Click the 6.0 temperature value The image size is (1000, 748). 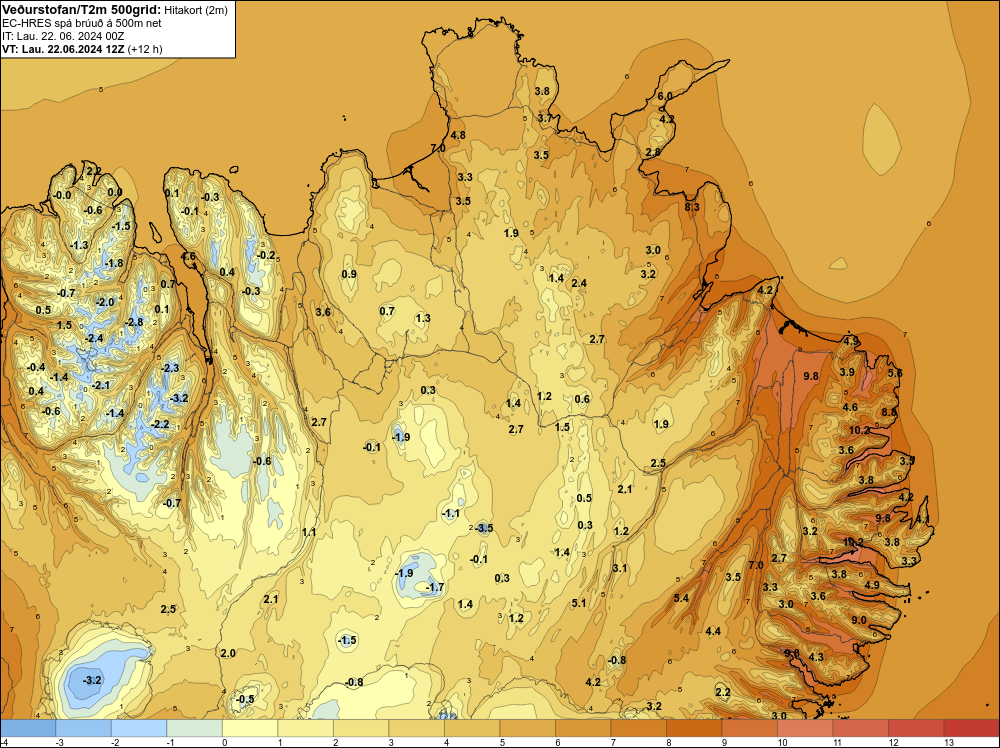coord(665,96)
